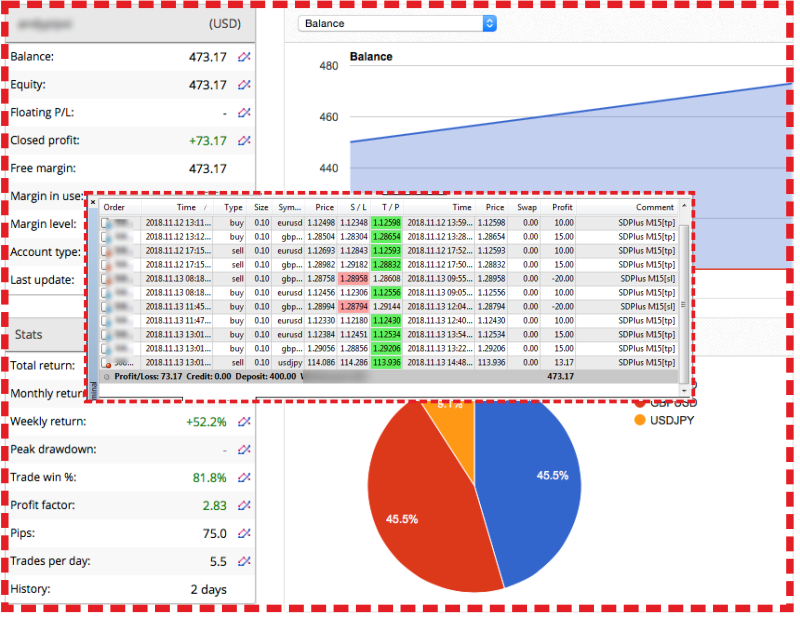Select order icon of gbp sell at 1.28982

[106, 265]
